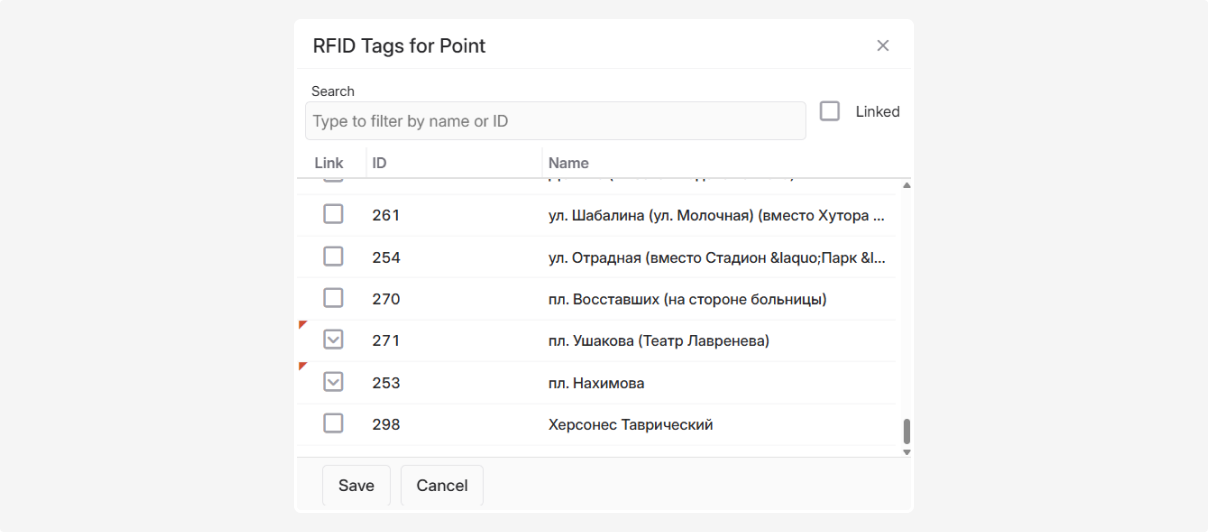This screenshot has height=532, width=1208.
Task: Unlink tag 253 пл. Нахимова checkbox
Action: click(x=333, y=382)
